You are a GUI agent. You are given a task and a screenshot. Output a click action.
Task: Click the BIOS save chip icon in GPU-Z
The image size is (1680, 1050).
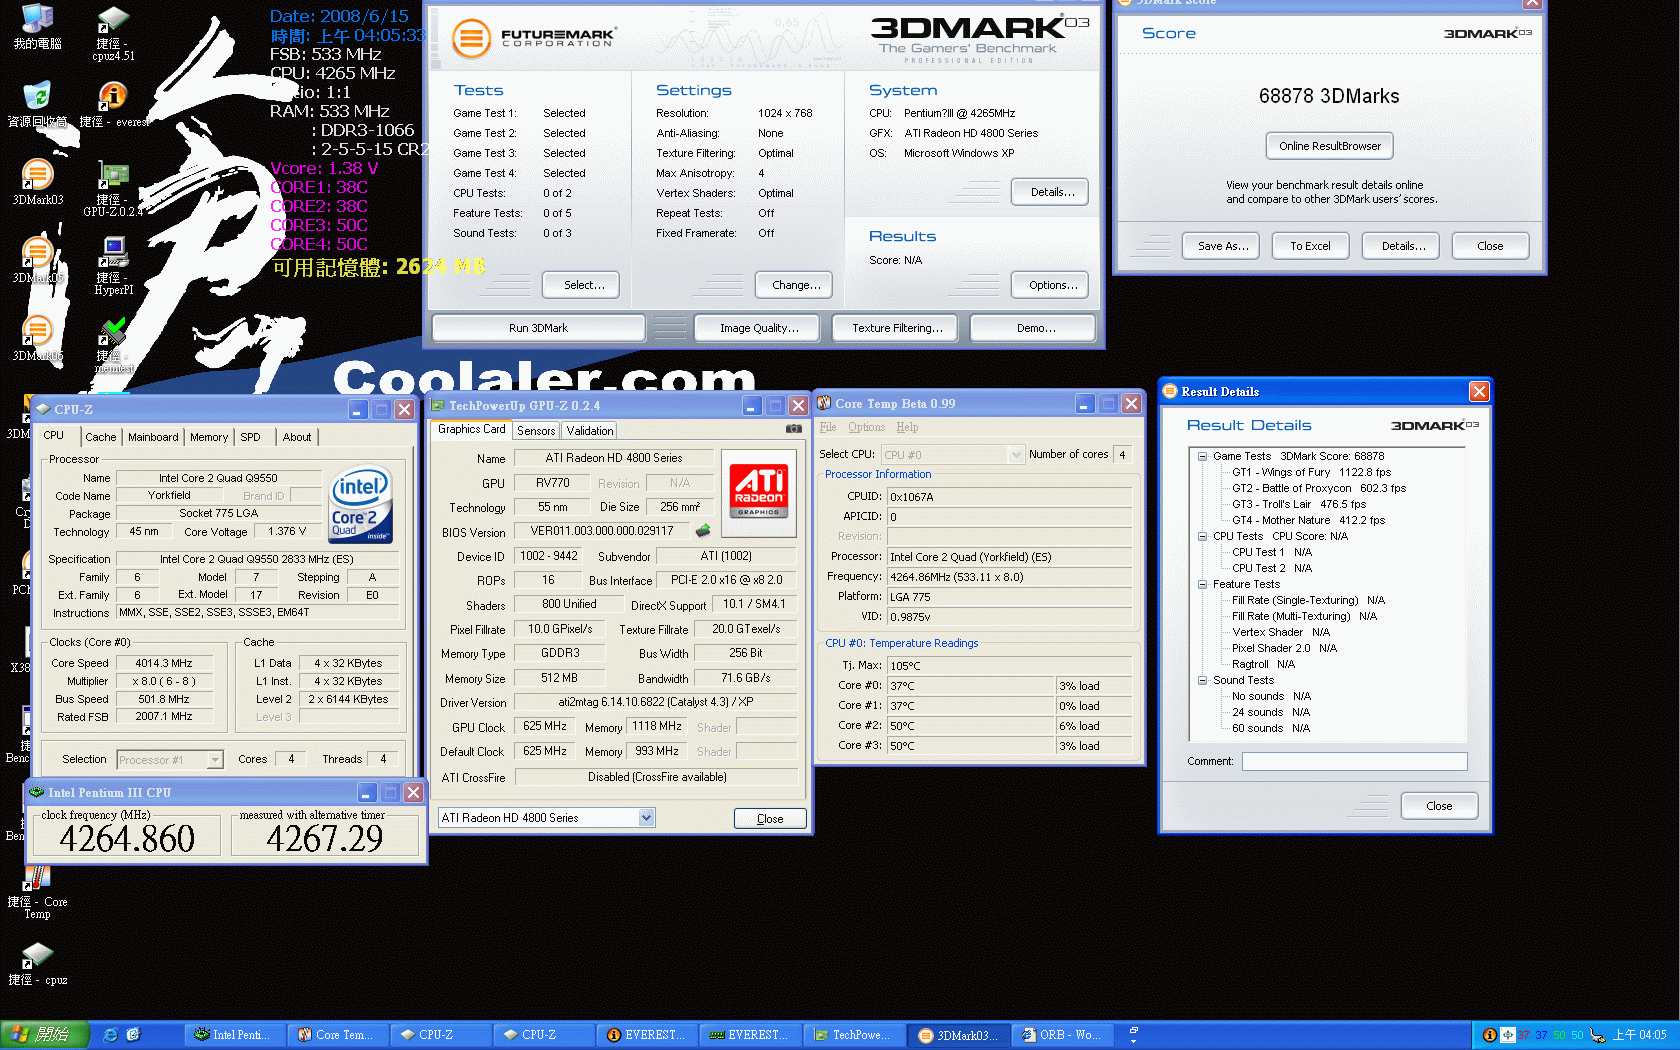coord(703,531)
